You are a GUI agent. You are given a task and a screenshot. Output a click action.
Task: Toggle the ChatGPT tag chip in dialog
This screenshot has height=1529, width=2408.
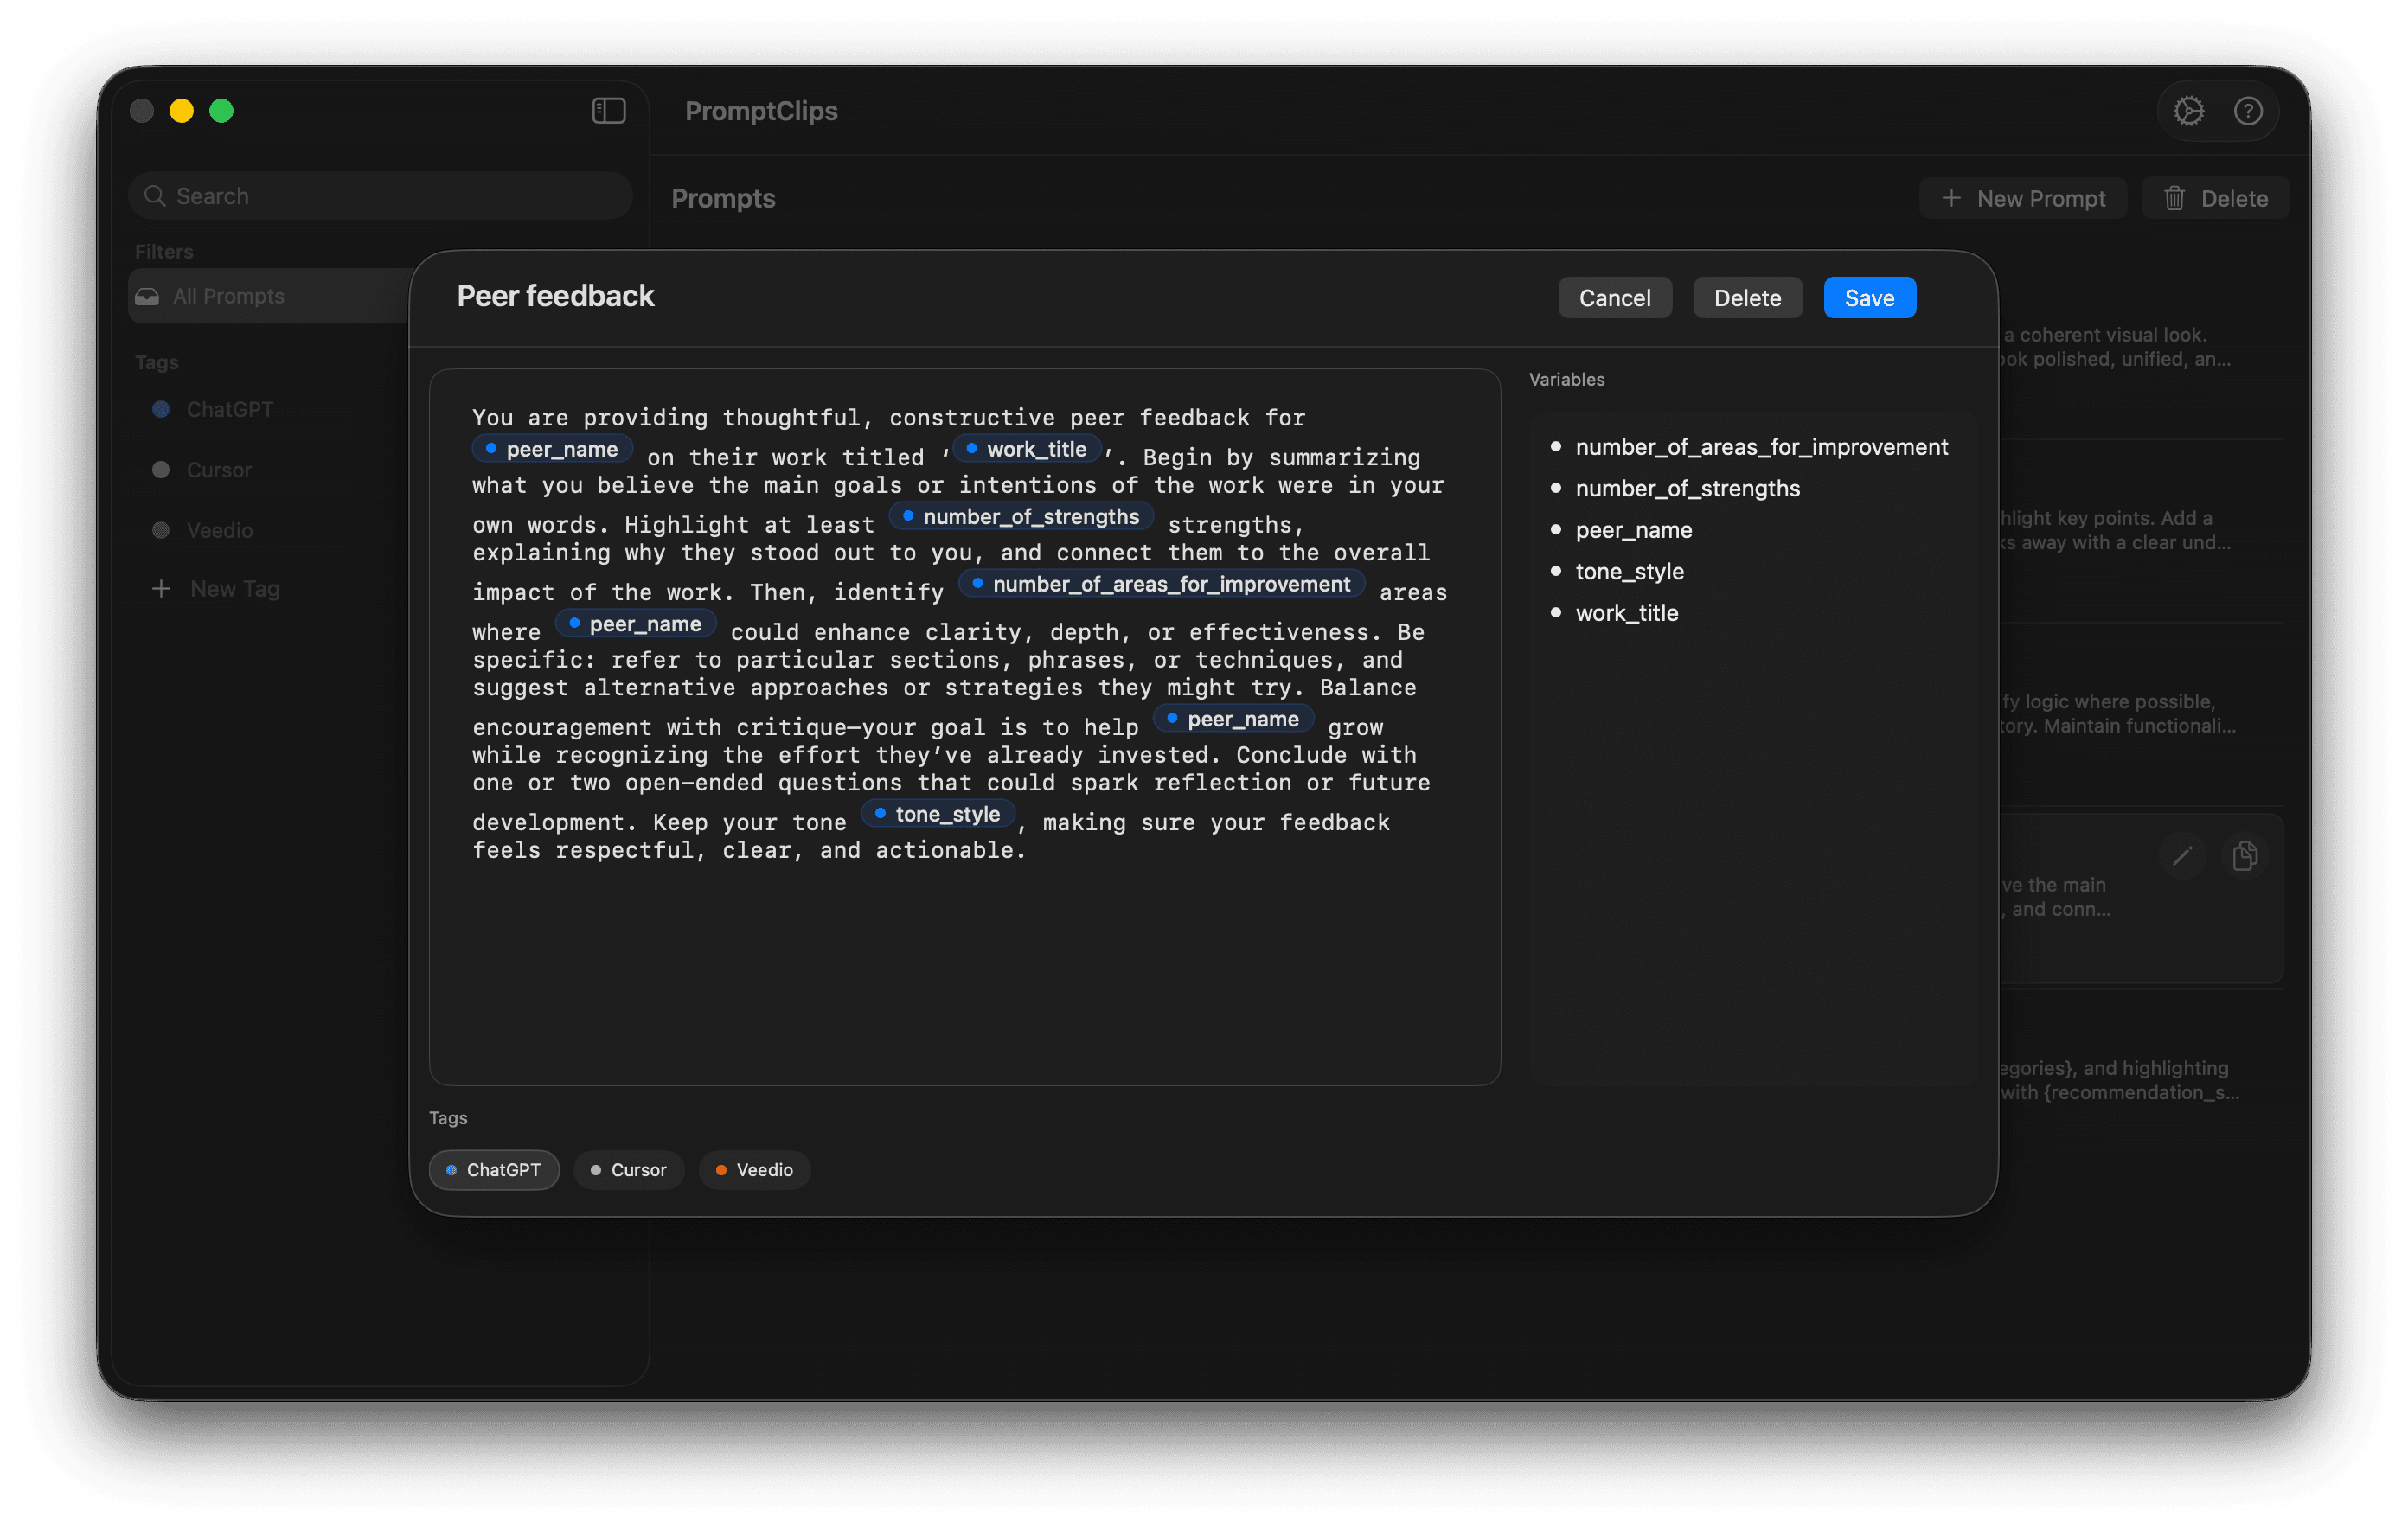pos(494,1170)
